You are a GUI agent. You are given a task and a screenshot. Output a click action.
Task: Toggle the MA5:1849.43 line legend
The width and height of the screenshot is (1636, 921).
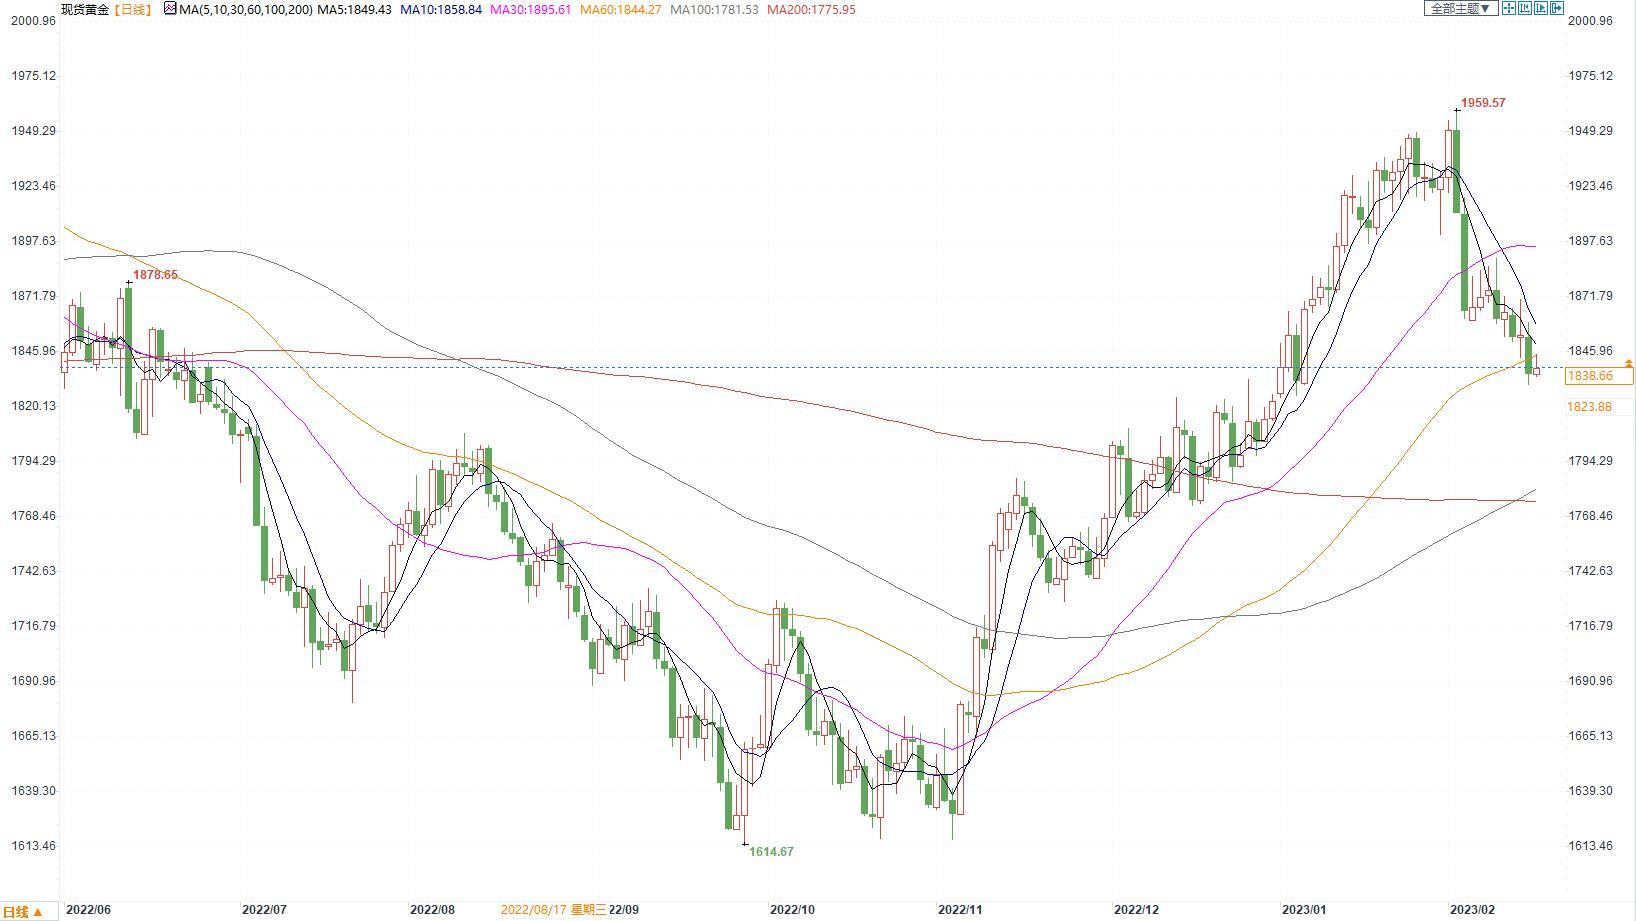tap(354, 9)
